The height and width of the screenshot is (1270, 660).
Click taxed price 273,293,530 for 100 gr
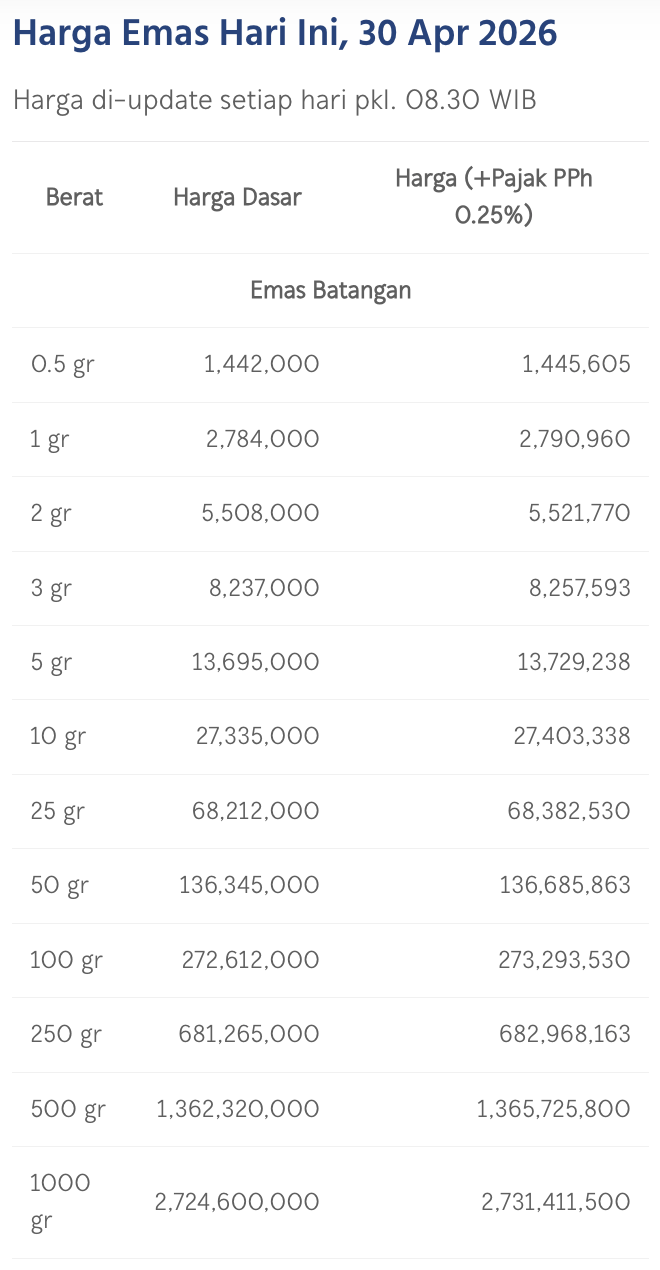pos(564,960)
